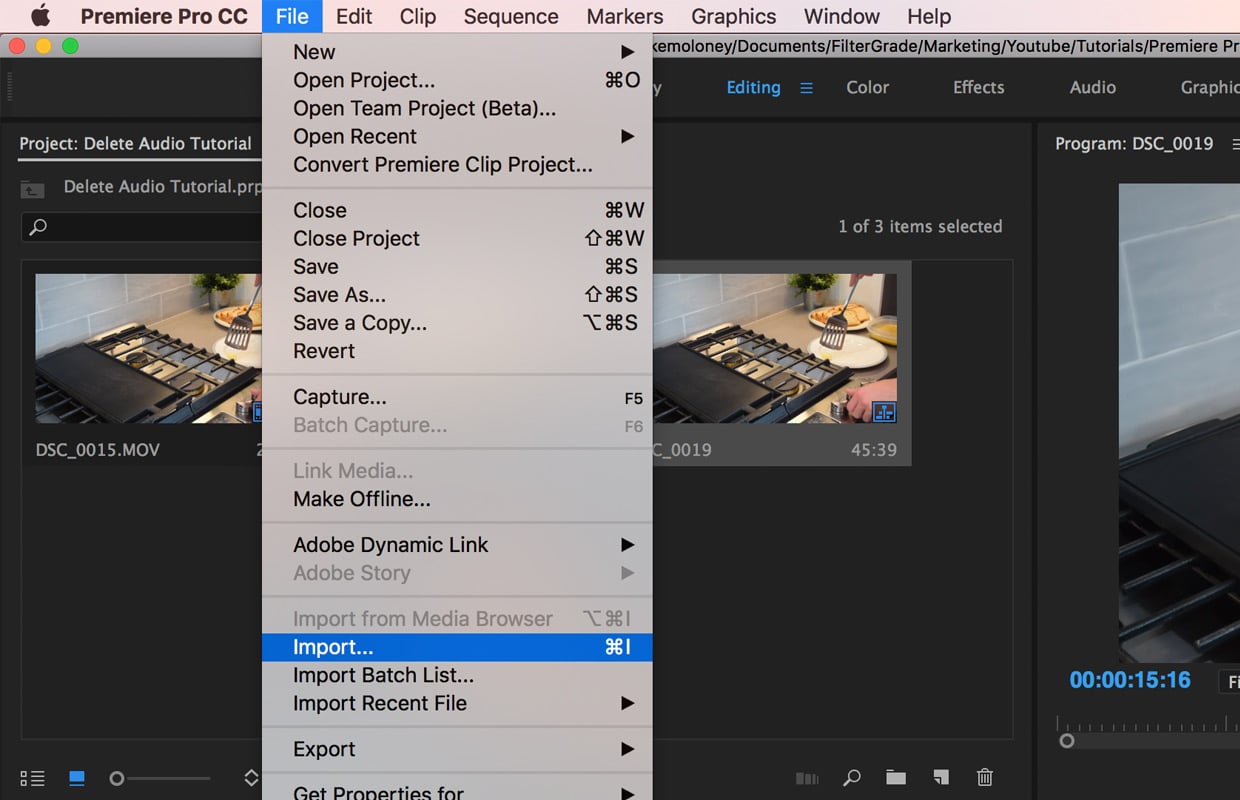Viewport: 1240px width, 800px height.
Task: Expand the Adobe Dynamic Link submenu
Action: point(457,545)
